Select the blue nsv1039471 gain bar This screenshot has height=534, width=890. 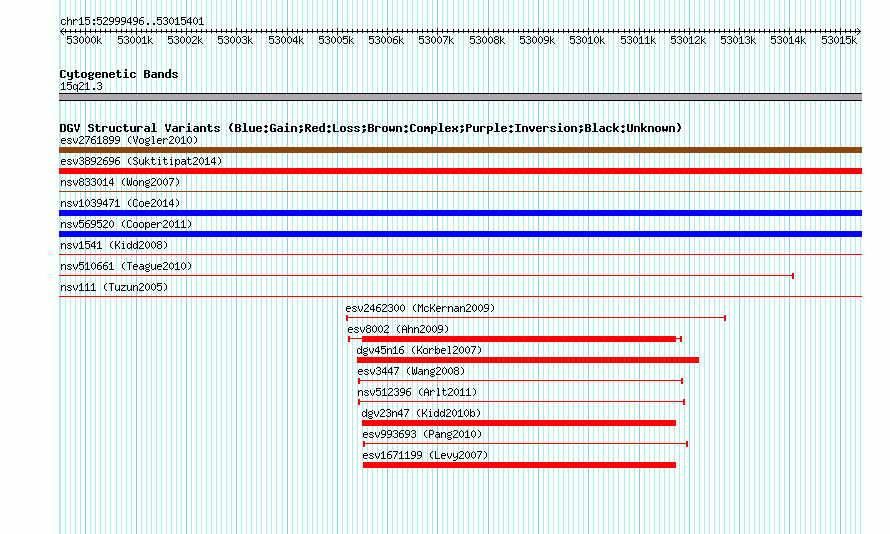(x=460, y=213)
